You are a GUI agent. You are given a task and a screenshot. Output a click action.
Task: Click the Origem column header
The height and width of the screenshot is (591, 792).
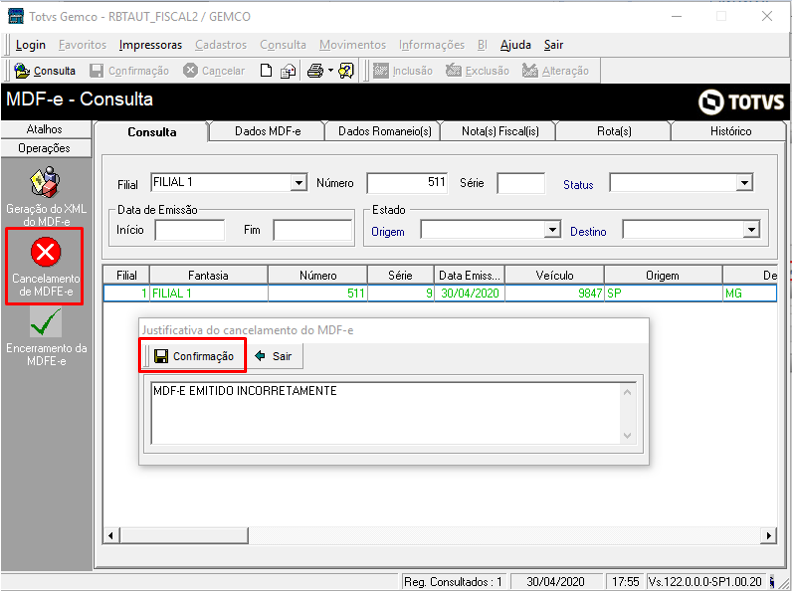click(663, 275)
